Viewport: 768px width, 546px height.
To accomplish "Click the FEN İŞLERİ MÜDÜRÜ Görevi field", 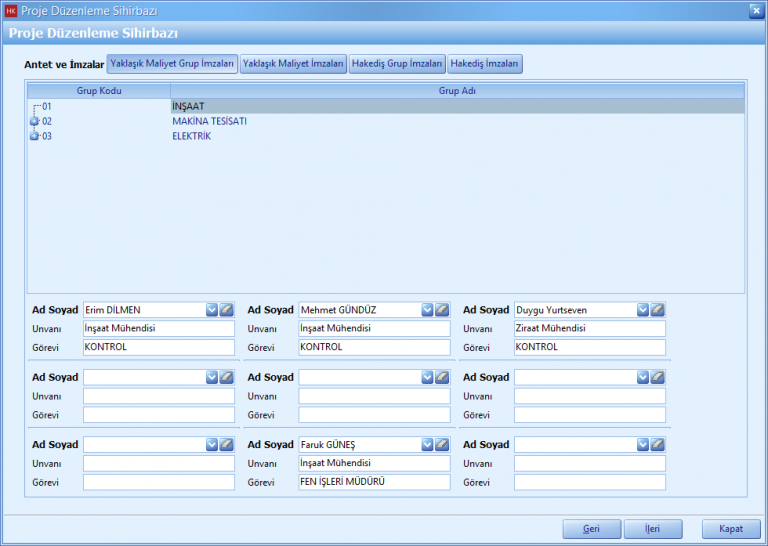I will click(374, 482).
